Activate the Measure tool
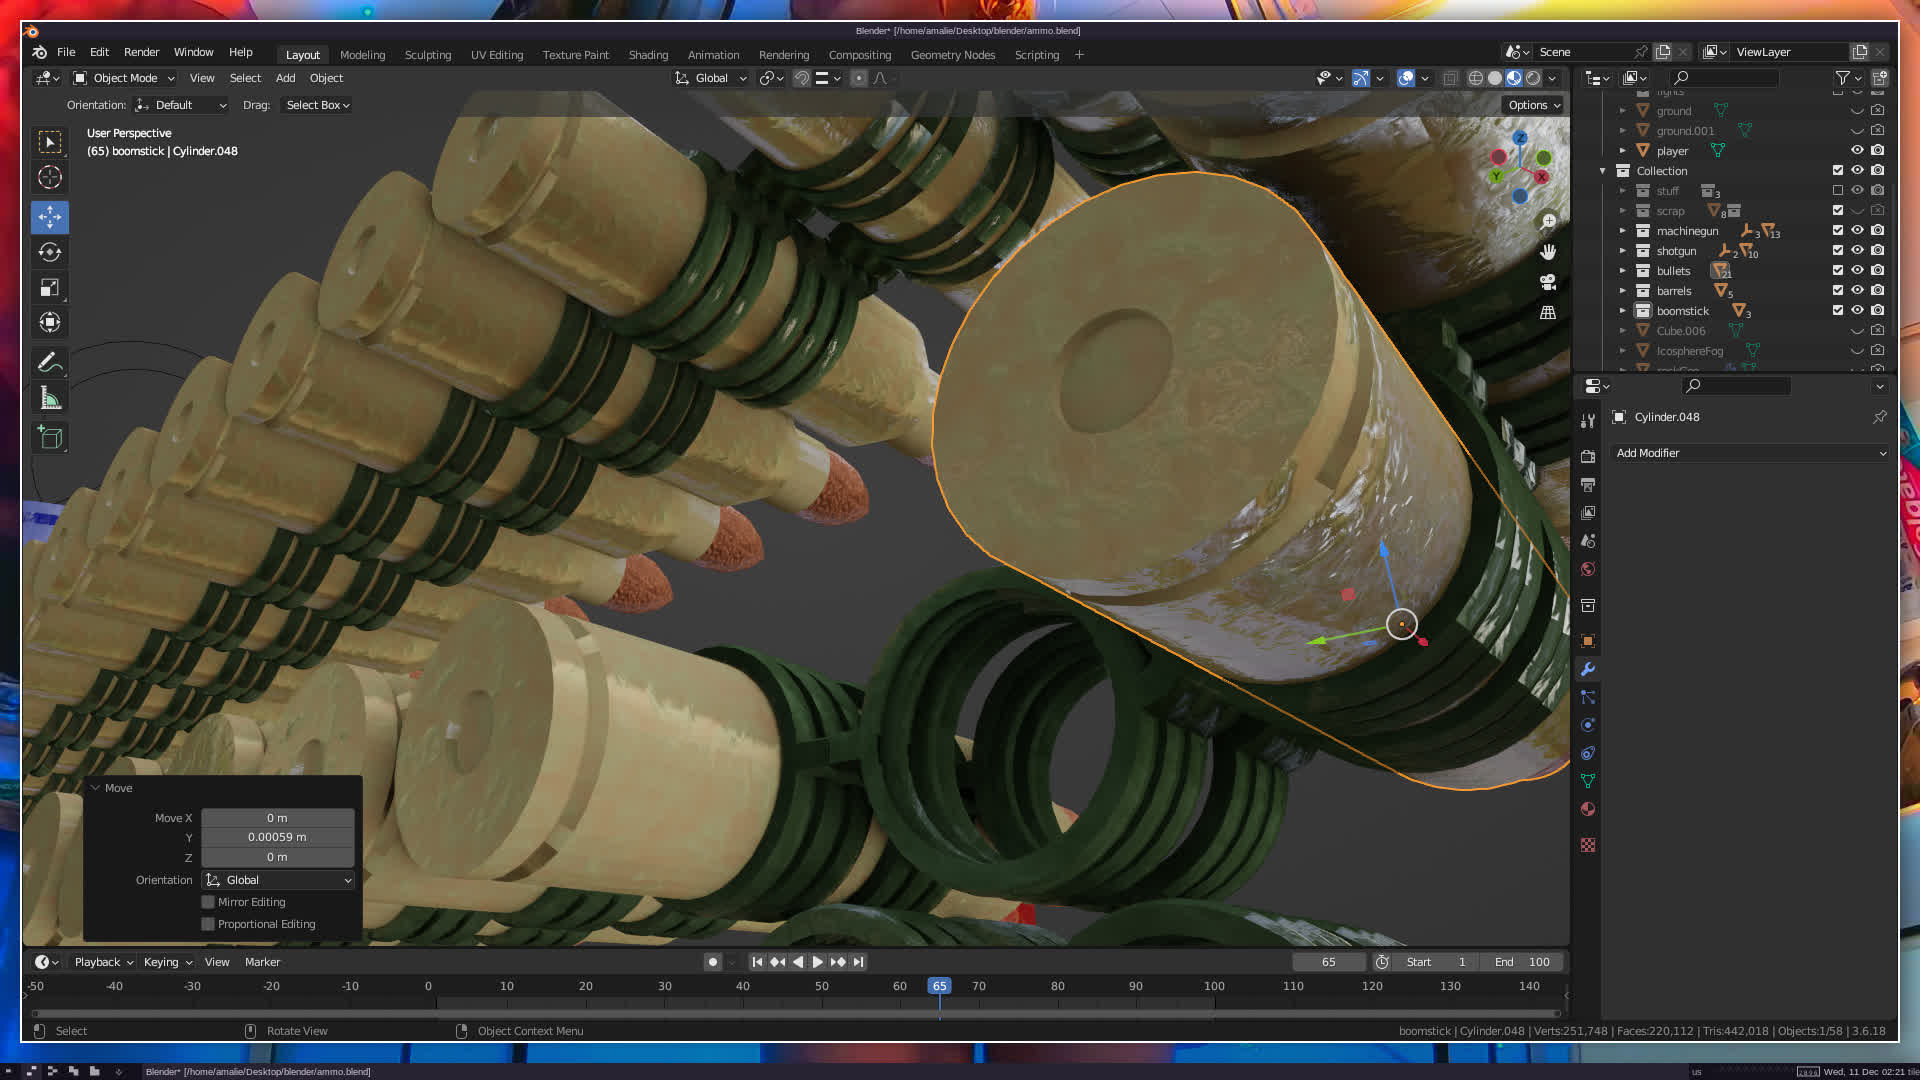The height and width of the screenshot is (1080, 1920). tap(50, 399)
